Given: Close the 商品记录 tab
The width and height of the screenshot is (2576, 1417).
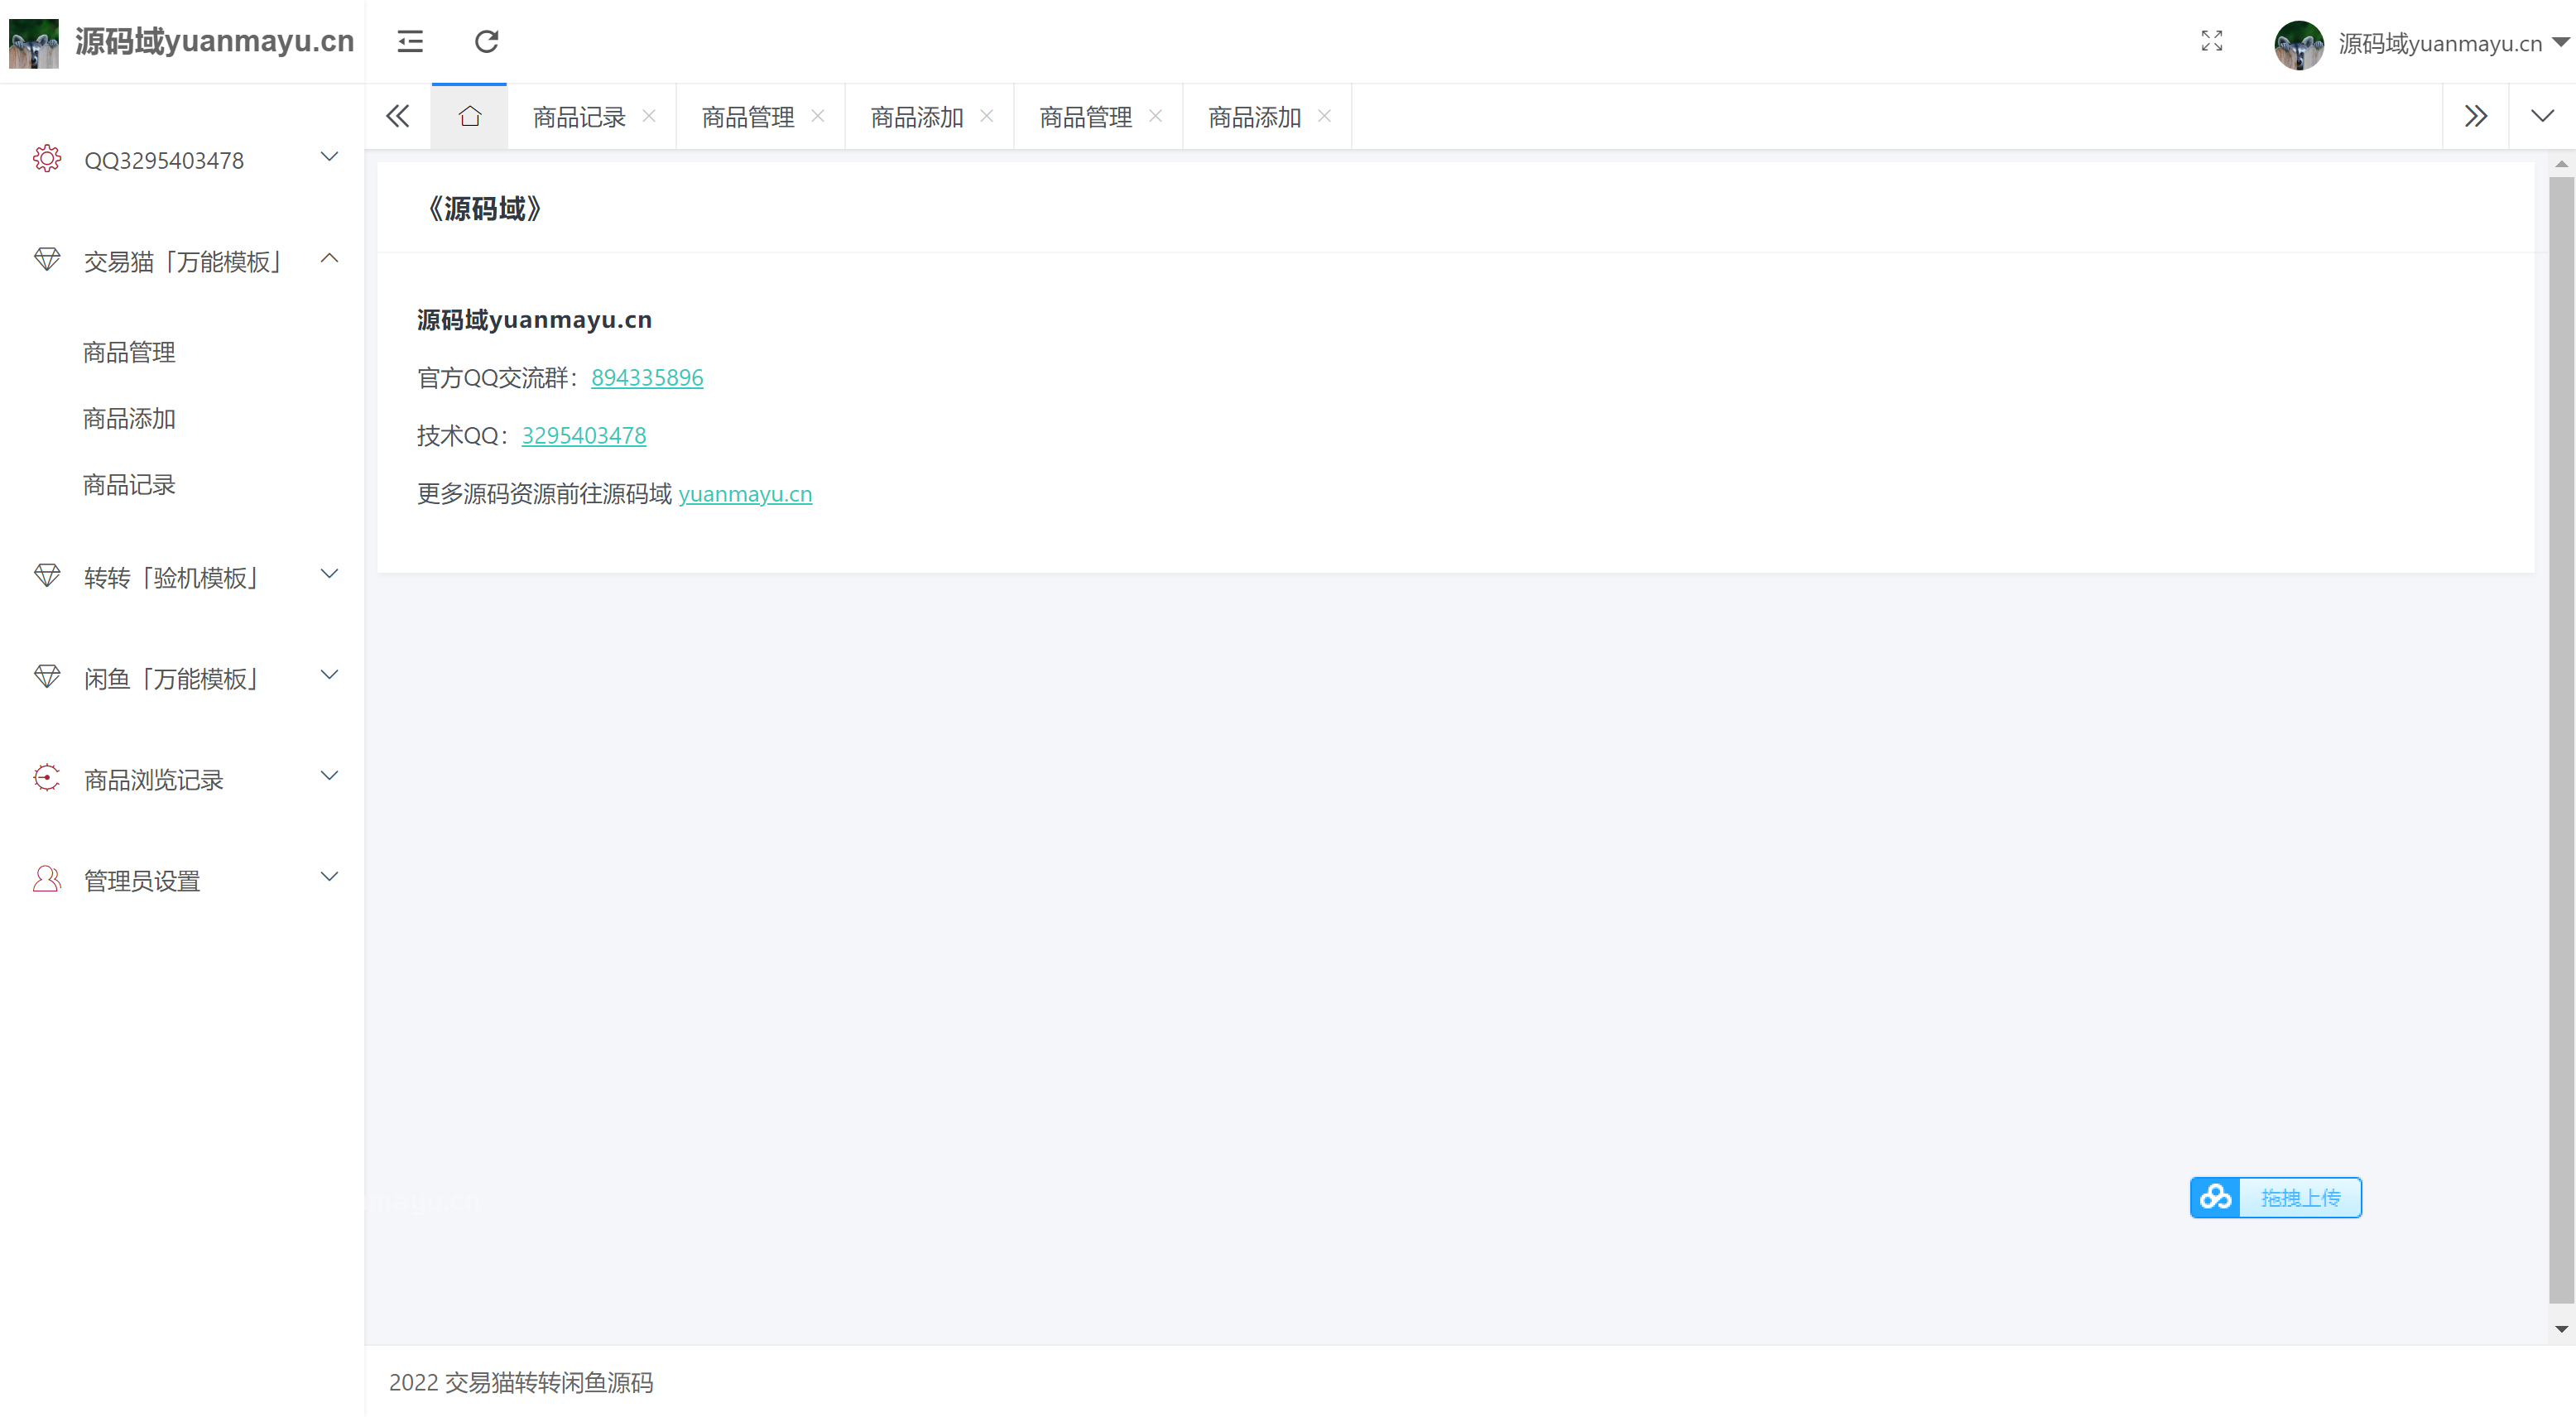Looking at the screenshot, I should 649,116.
